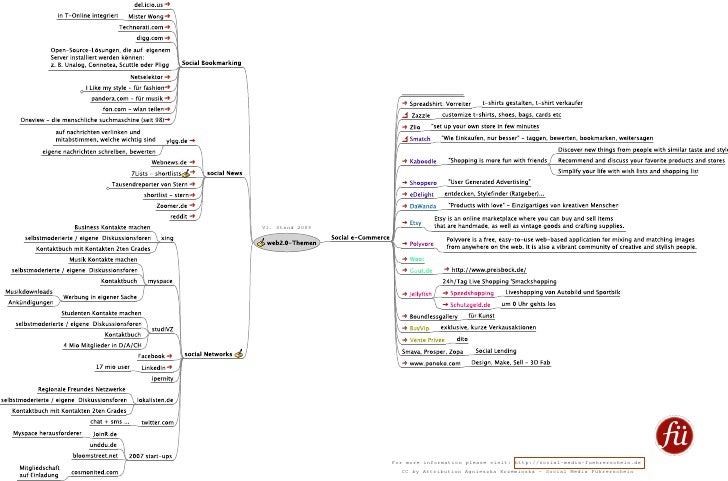Select the JoinR.de entry

tap(105, 434)
